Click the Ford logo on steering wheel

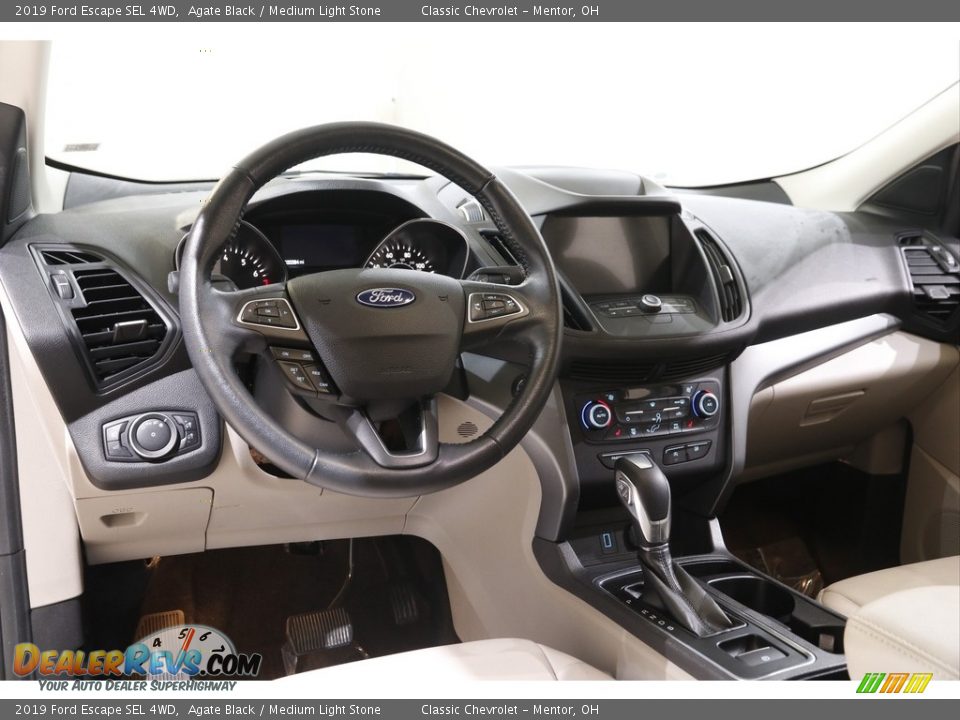(x=385, y=297)
